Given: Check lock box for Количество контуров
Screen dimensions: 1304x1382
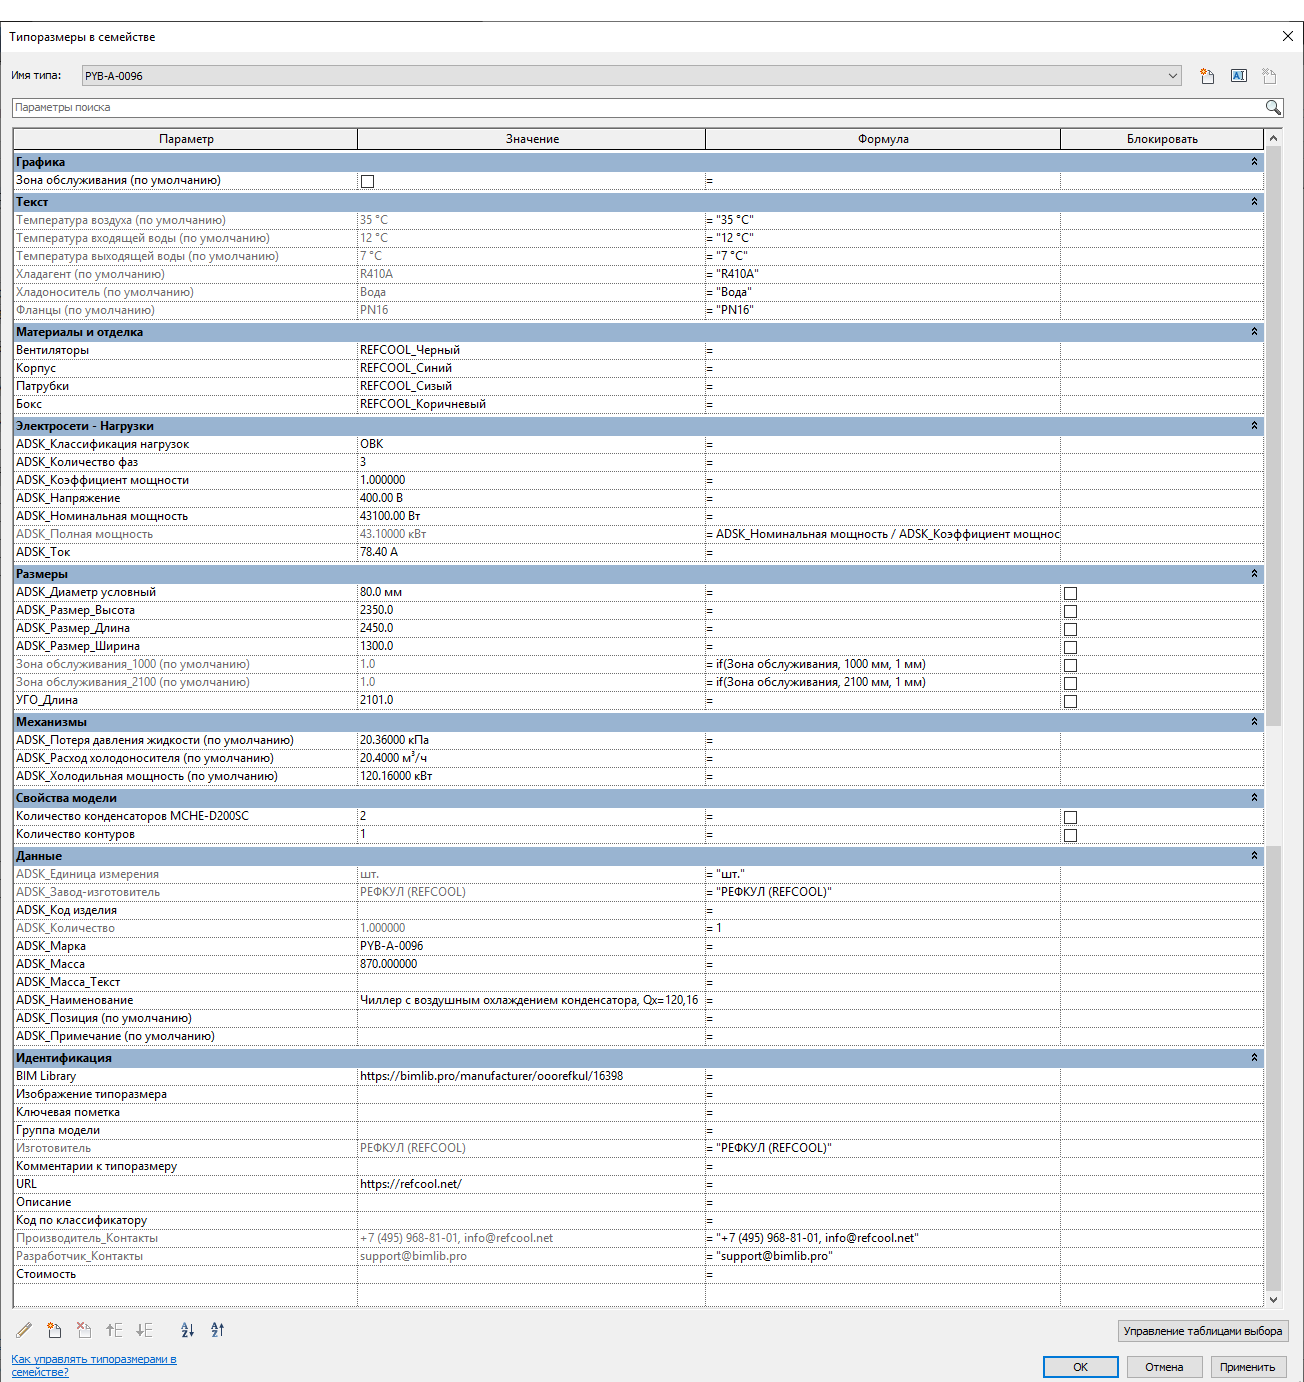Looking at the screenshot, I should (1070, 835).
